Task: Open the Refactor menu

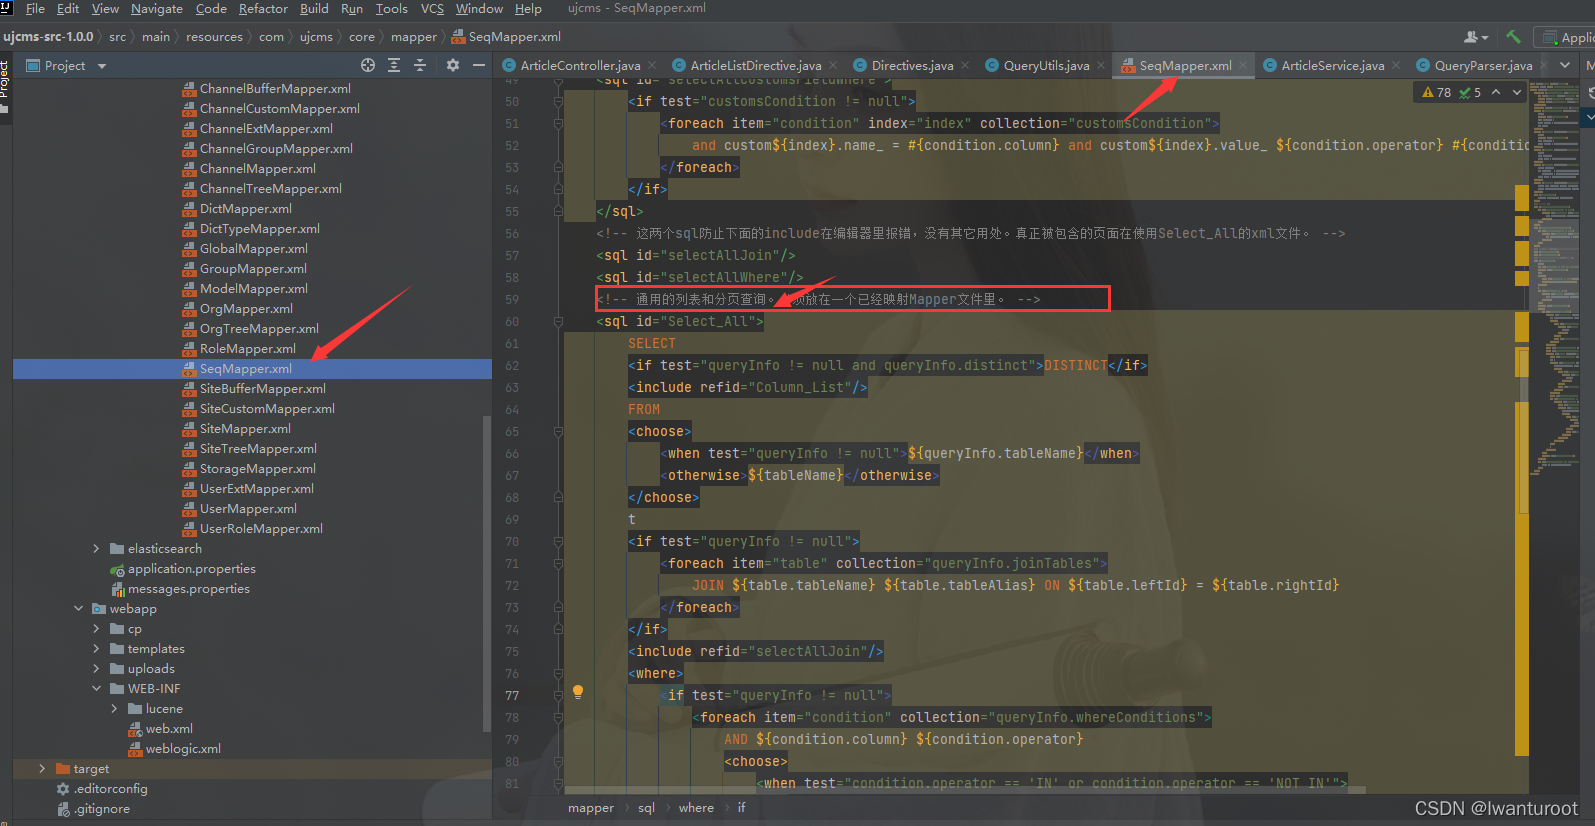Action: point(263,9)
